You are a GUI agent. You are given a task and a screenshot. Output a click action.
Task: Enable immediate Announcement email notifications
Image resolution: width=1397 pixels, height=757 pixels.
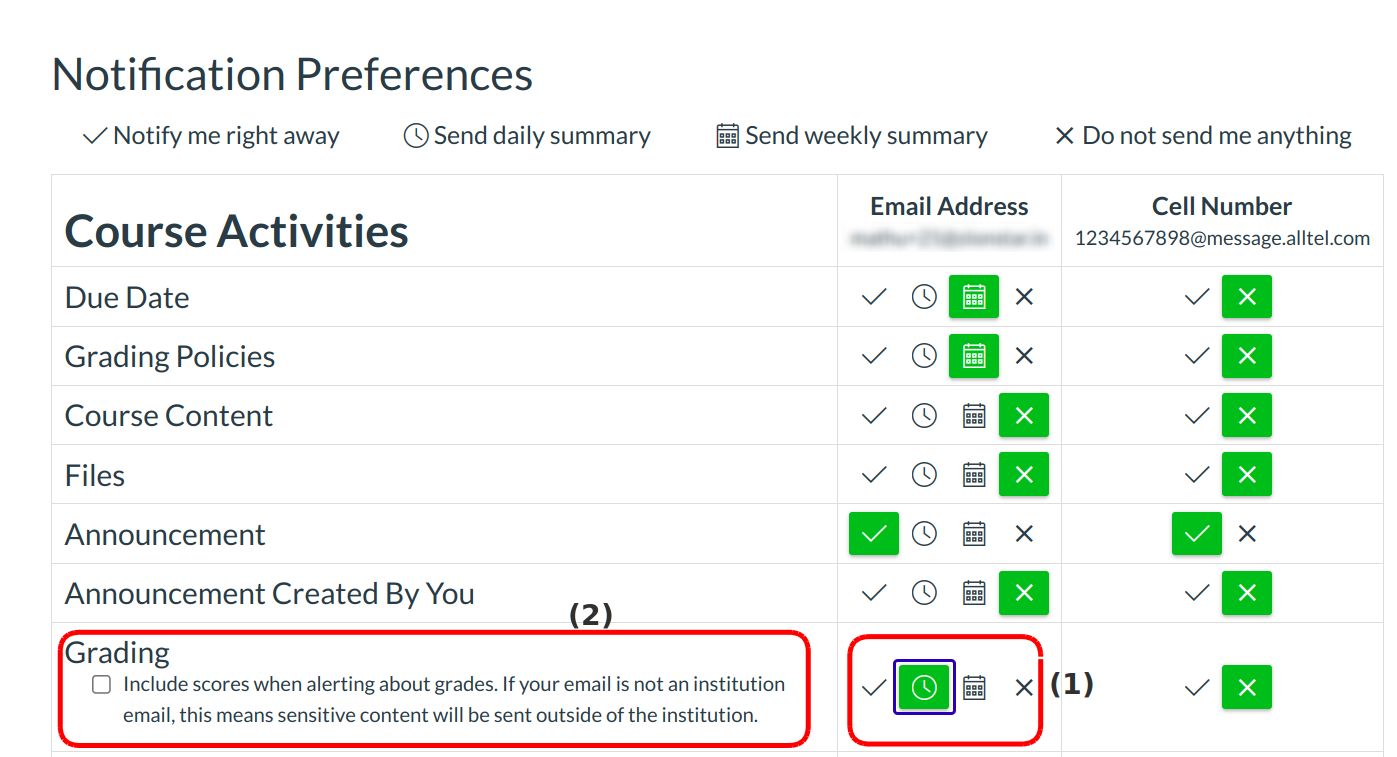coord(873,533)
